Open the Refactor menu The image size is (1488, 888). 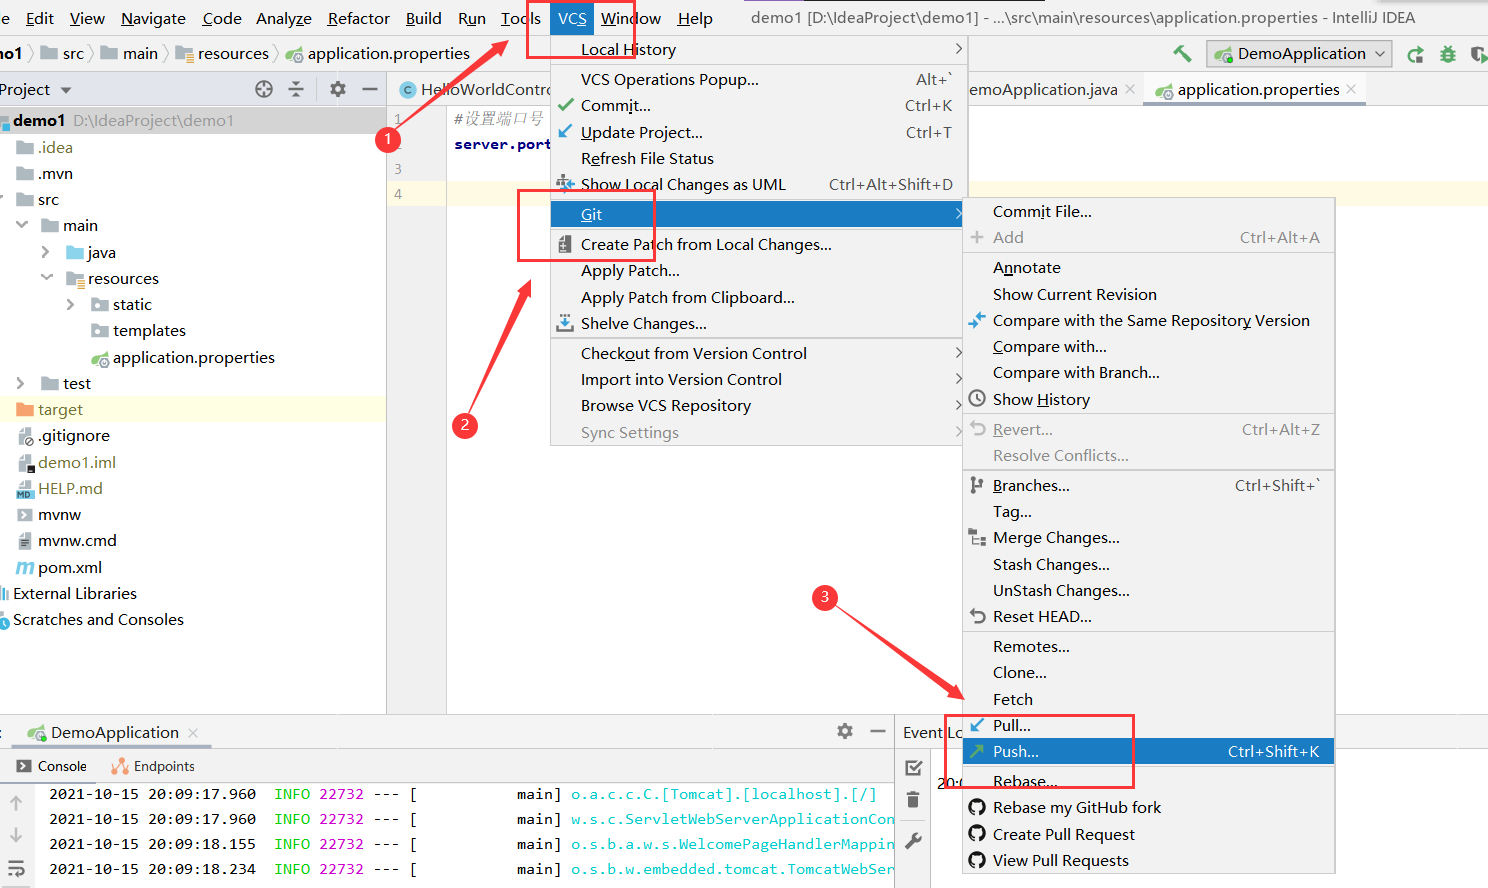pos(358,18)
